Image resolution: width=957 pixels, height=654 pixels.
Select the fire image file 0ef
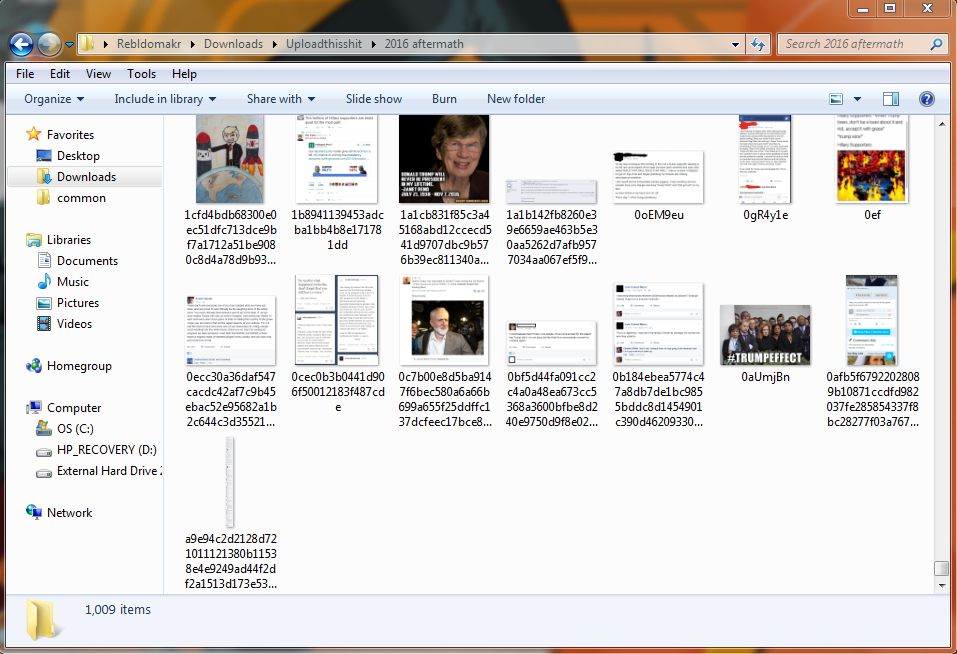tap(872, 159)
